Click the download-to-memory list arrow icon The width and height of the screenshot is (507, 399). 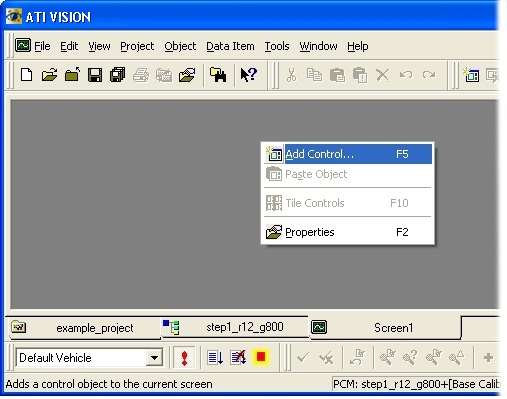pos(215,358)
